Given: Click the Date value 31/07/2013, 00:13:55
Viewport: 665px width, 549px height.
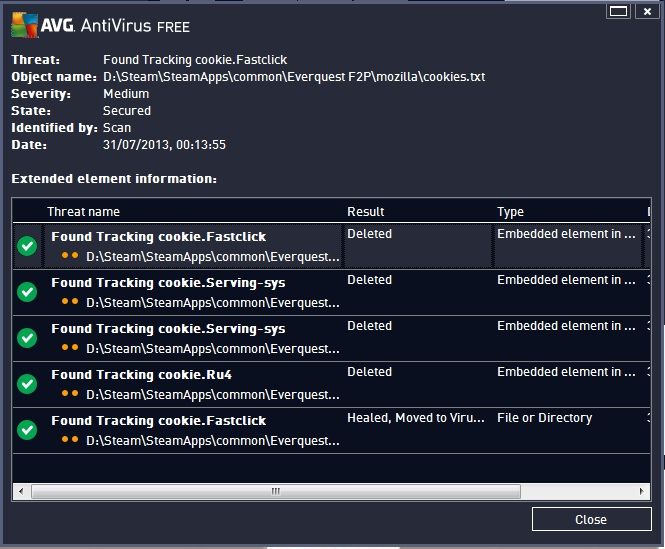Looking at the screenshot, I should pyautogui.click(x=164, y=145).
